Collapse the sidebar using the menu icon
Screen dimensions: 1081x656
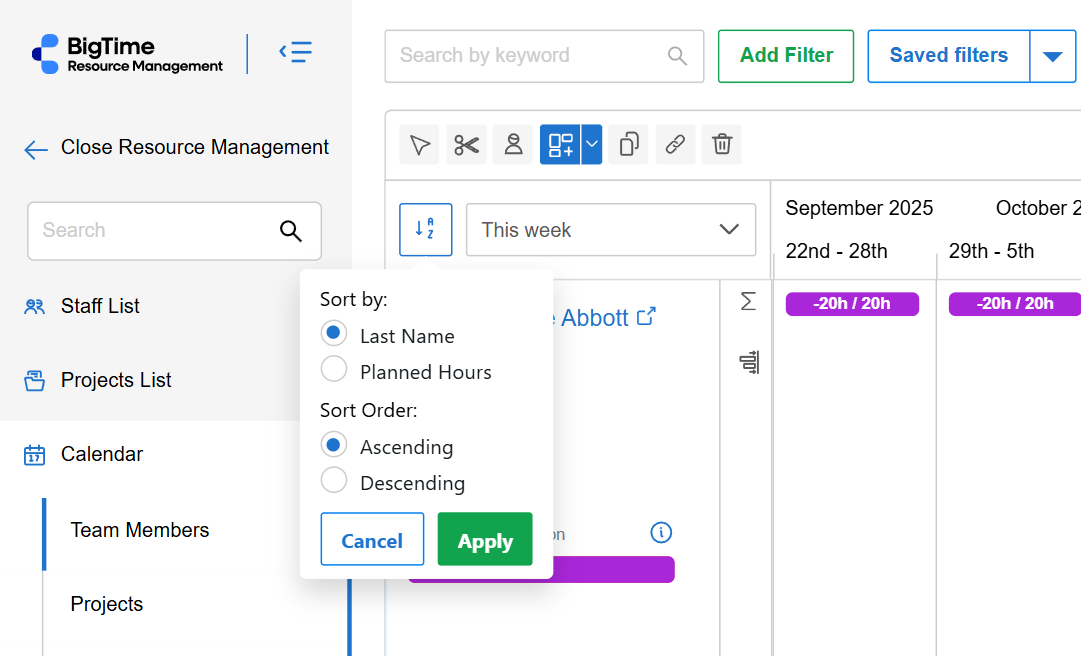pyautogui.click(x=295, y=52)
